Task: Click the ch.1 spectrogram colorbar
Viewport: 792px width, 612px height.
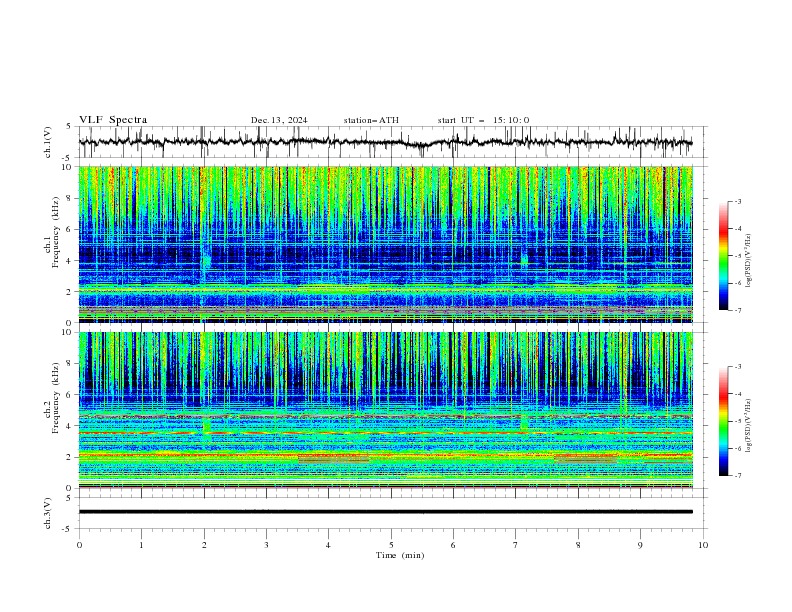Action: click(x=723, y=256)
